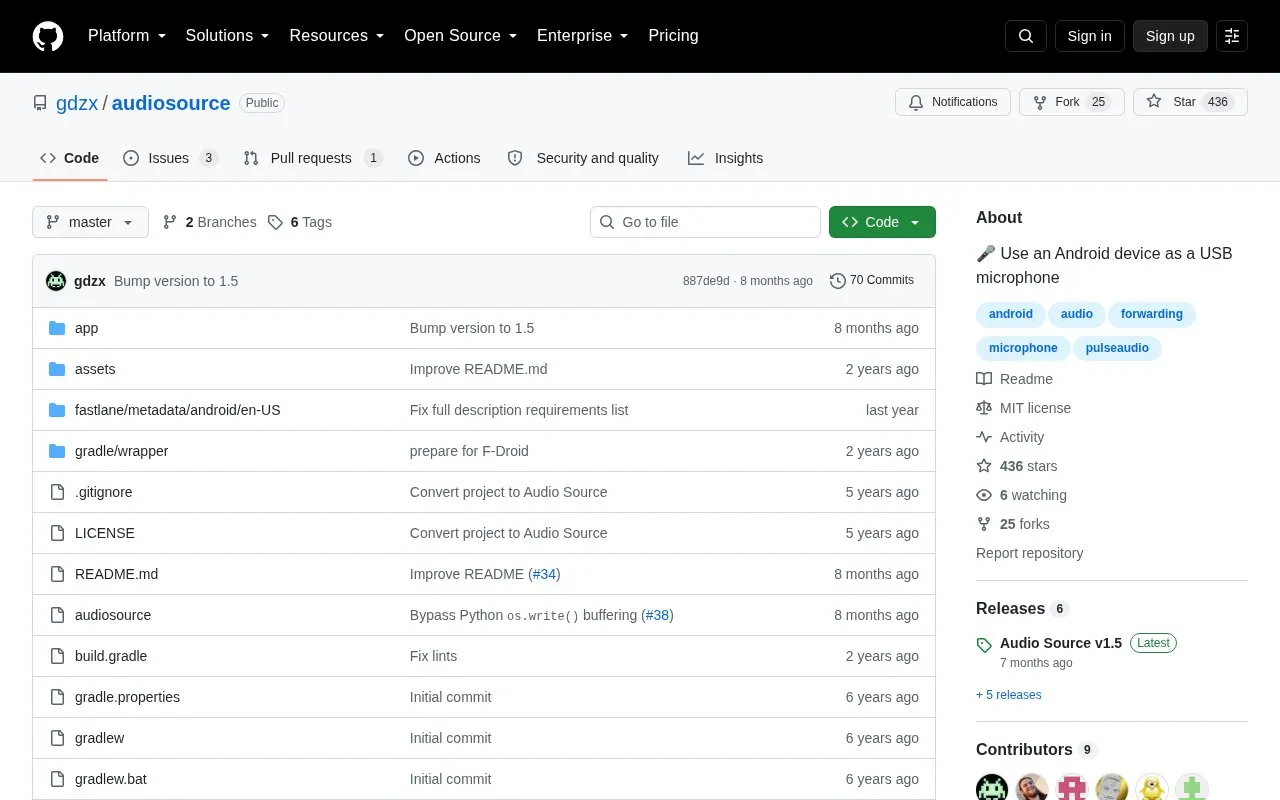Viewport: 1280px width, 800px height.
Task: Select the microphone topic tag
Action: coord(1023,348)
